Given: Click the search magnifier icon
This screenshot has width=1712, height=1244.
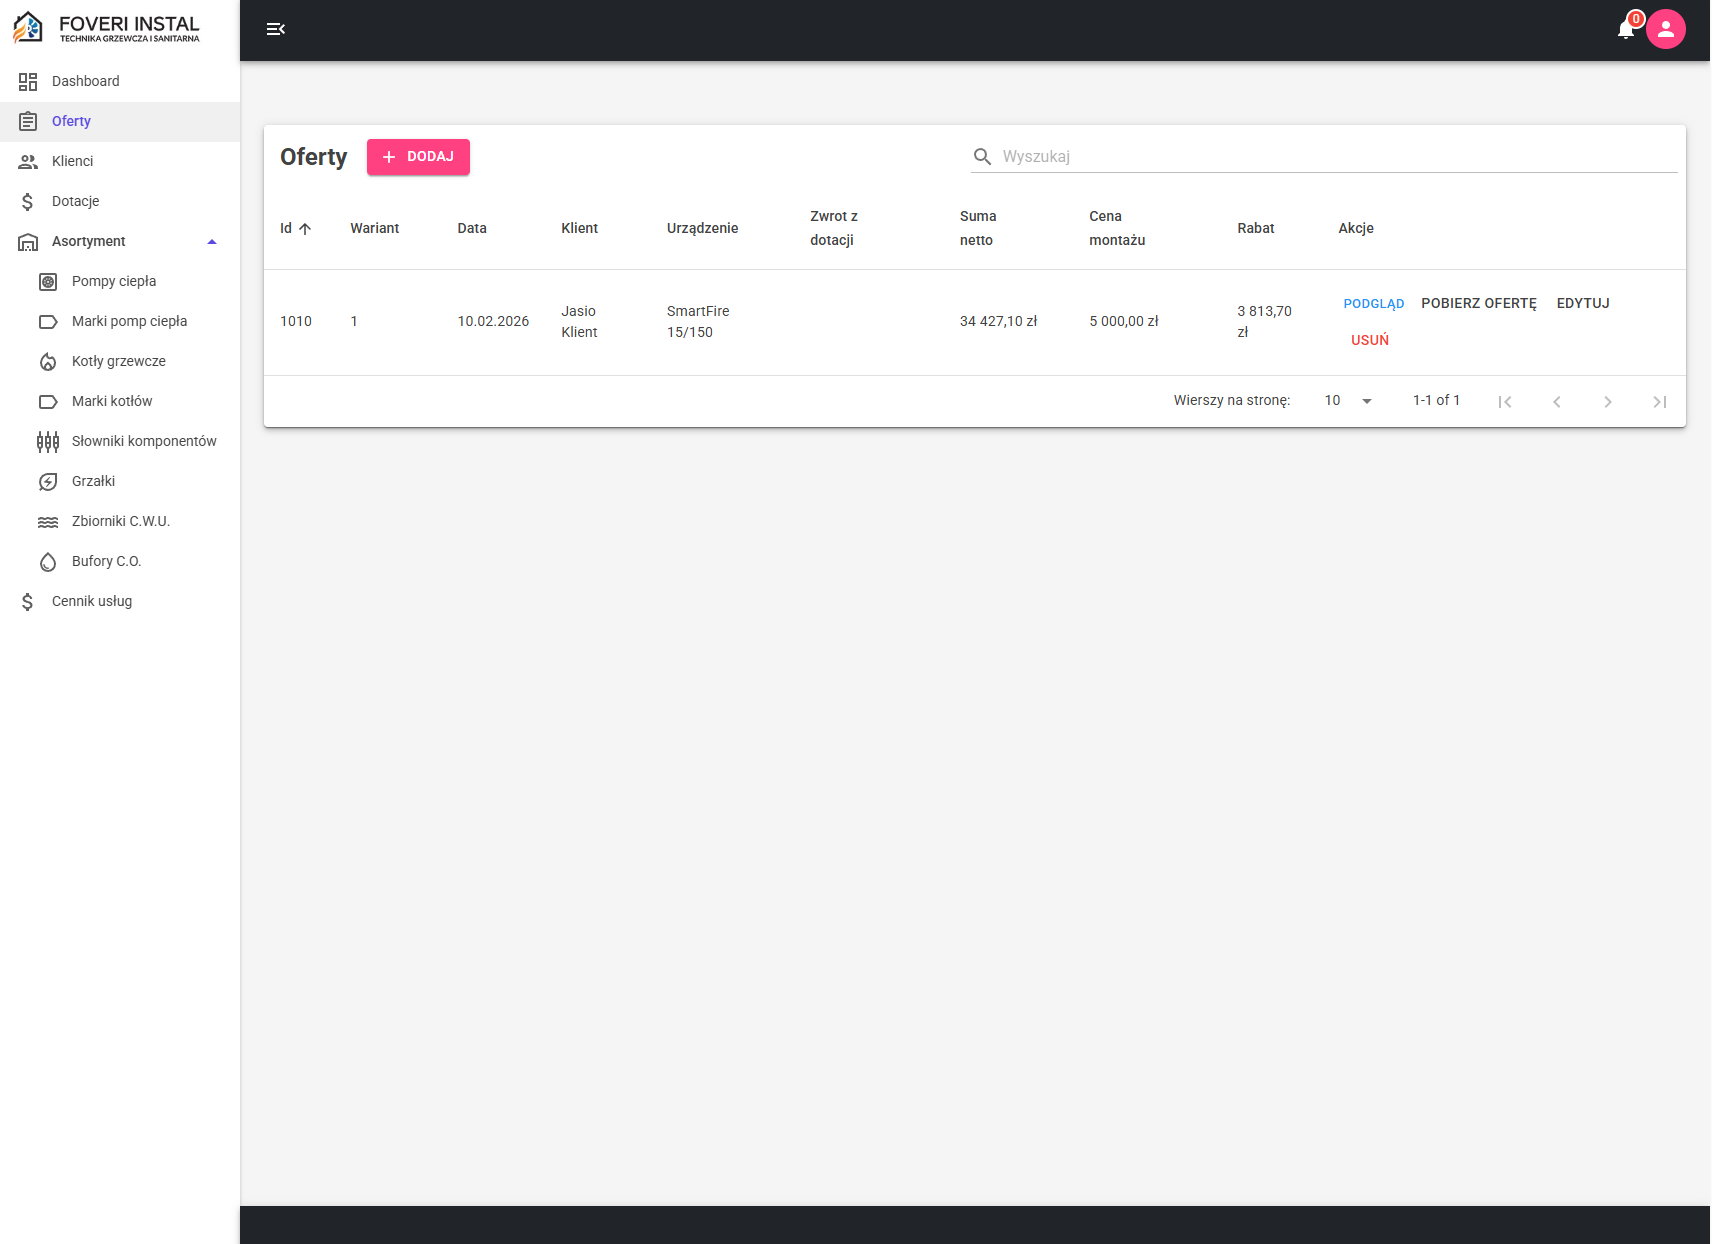Looking at the screenshot, I should pyautogui.click(x=983, y=157).
